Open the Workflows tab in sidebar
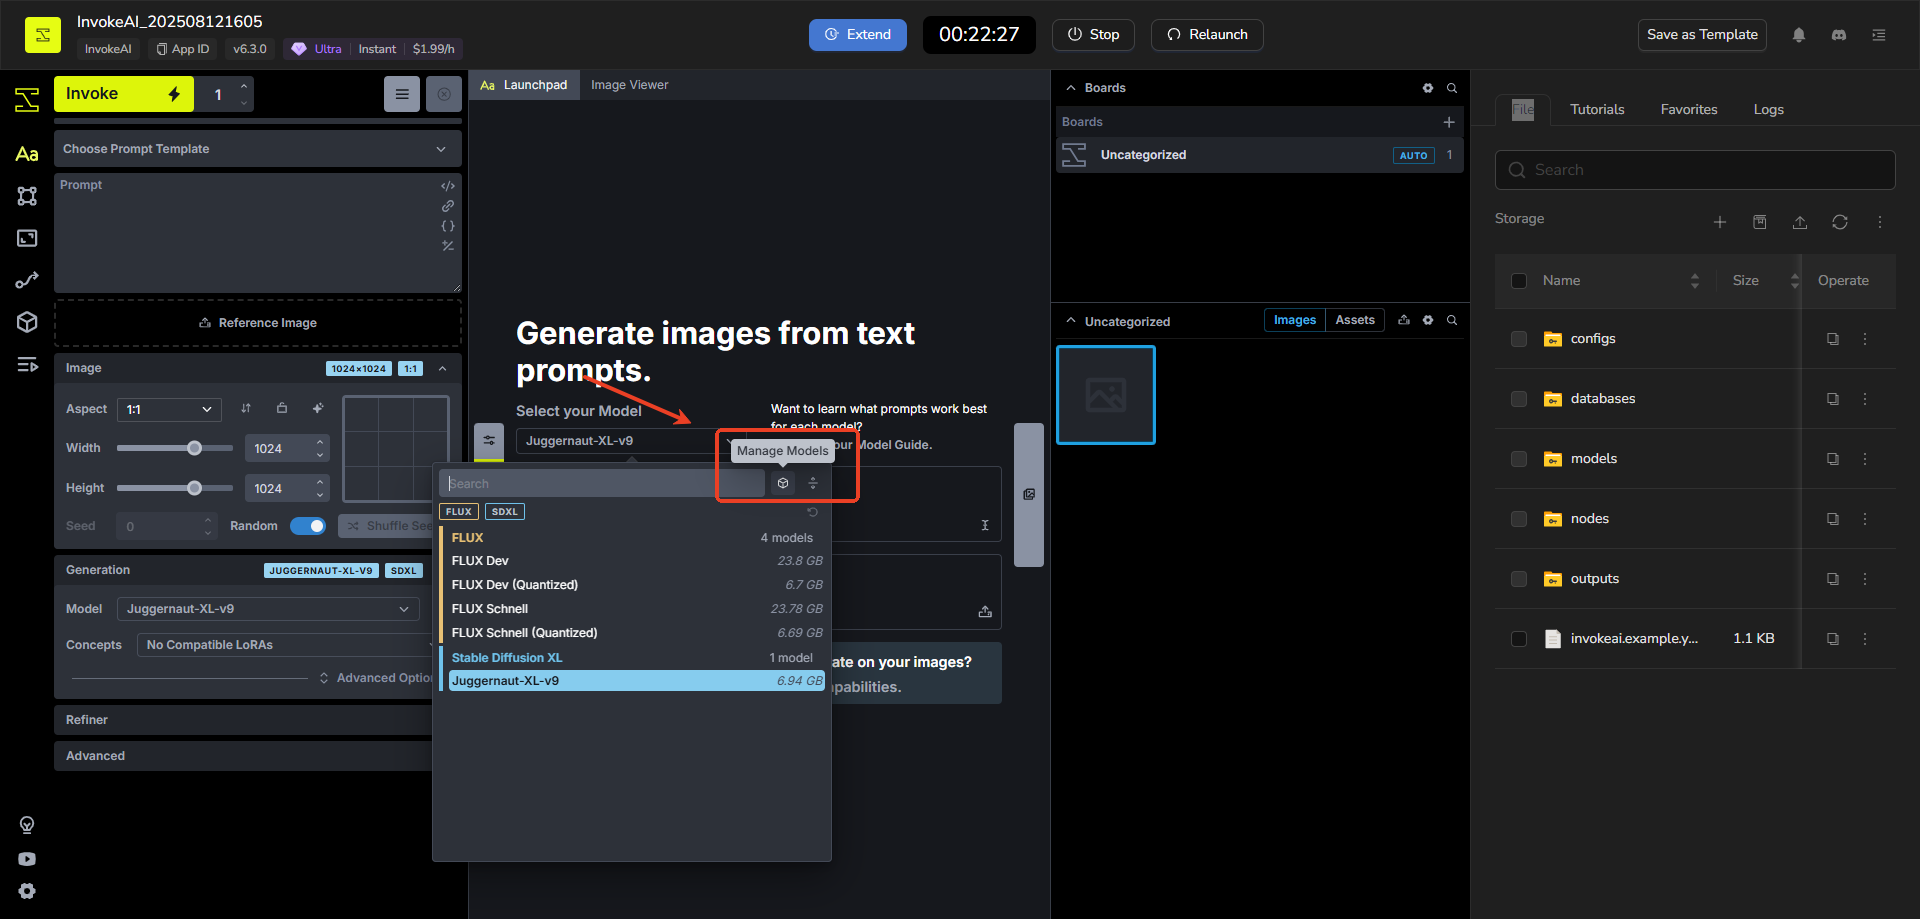 click(27, 280)
